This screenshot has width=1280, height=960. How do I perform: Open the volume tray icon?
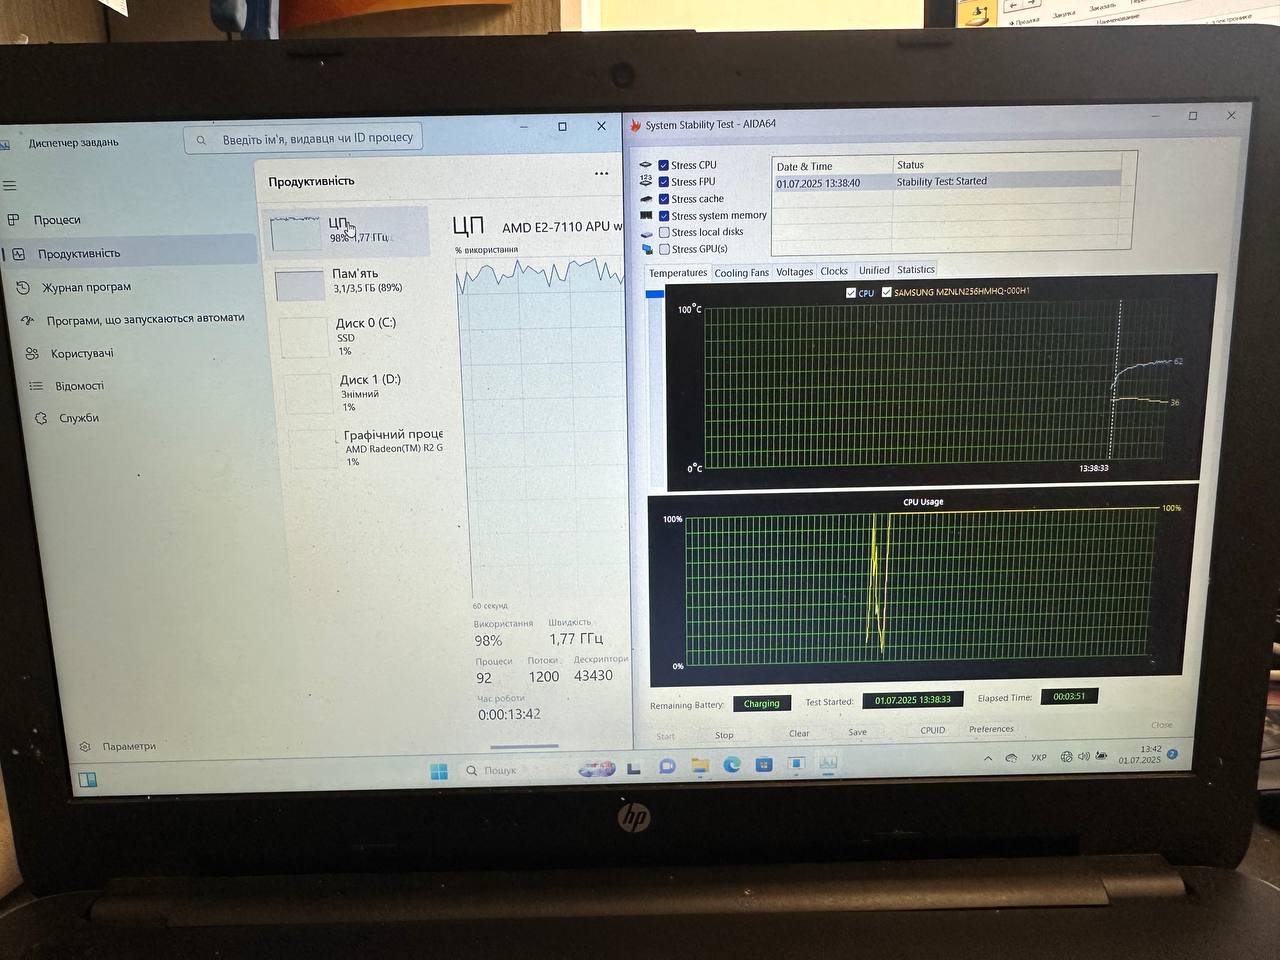(x=1084, y=757)
